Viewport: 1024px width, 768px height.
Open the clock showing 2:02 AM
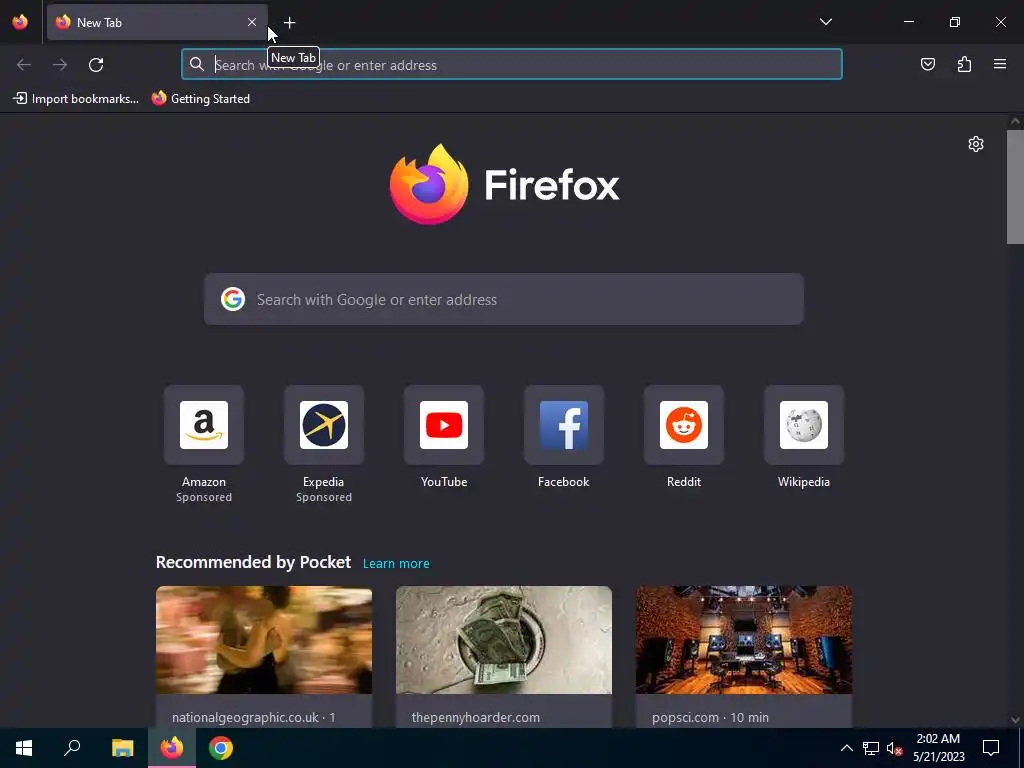tap(938, 748)
